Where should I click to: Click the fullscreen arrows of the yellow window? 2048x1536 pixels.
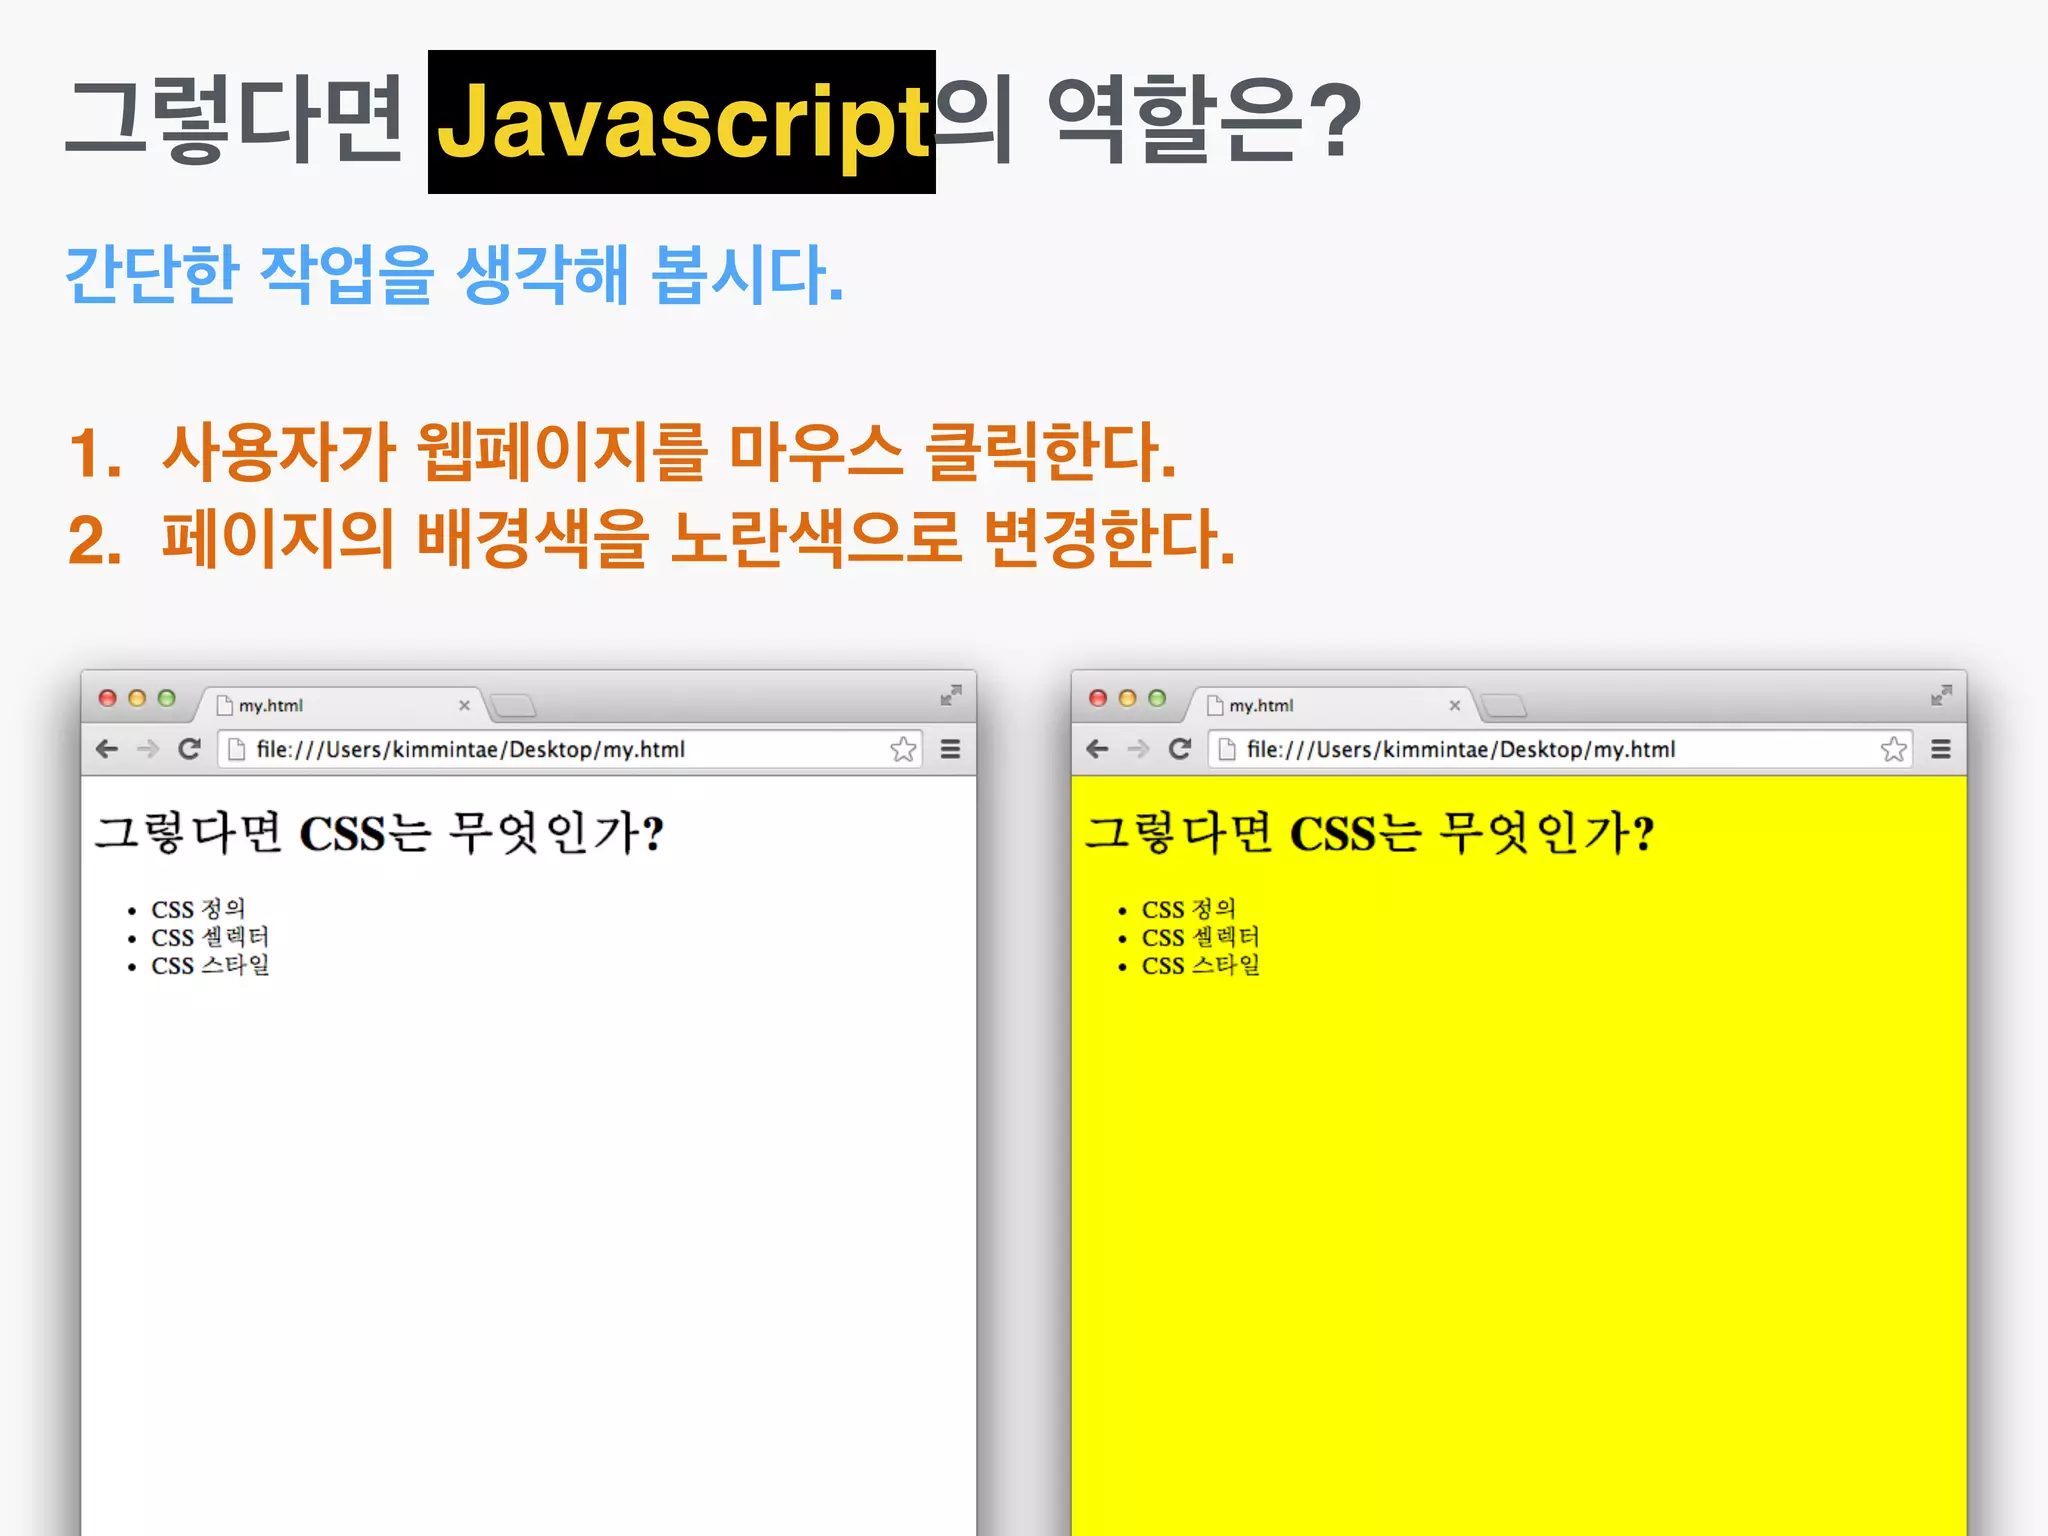(x=1940, y=696)
